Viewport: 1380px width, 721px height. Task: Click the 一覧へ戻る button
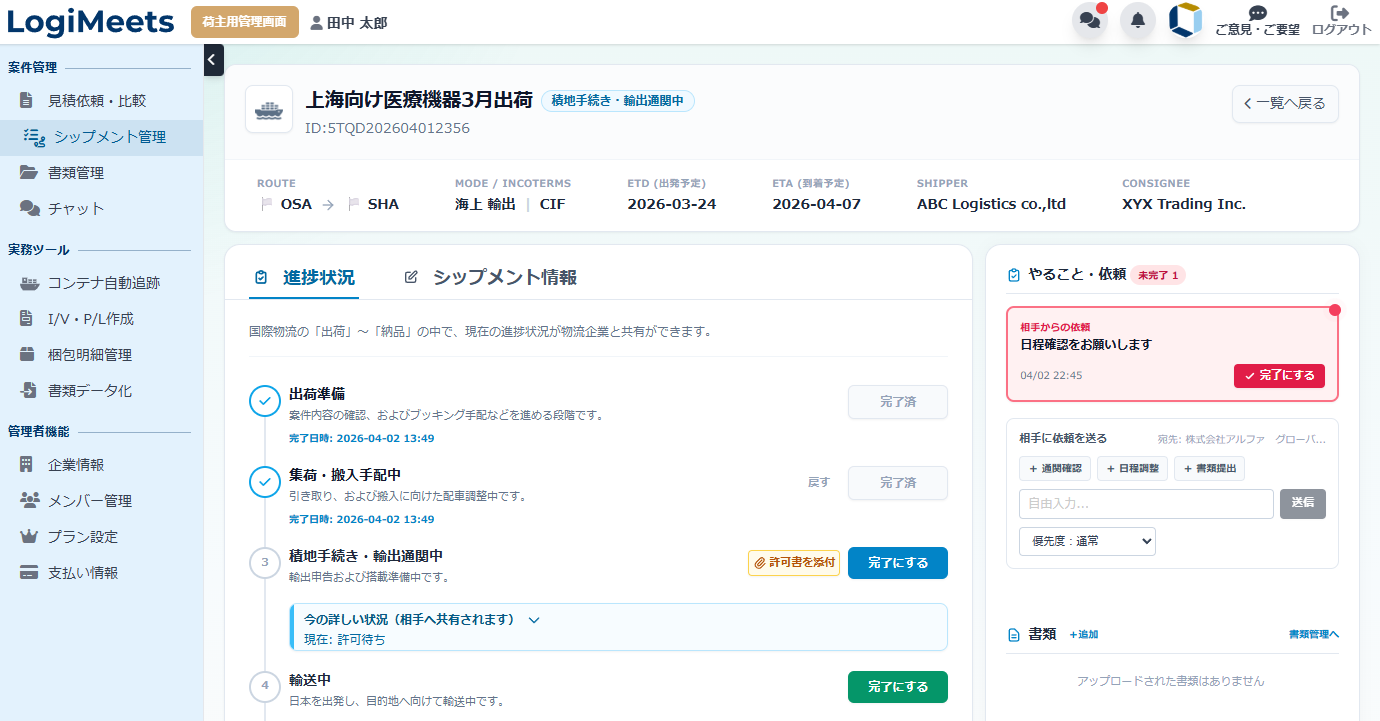[1285, 104]
